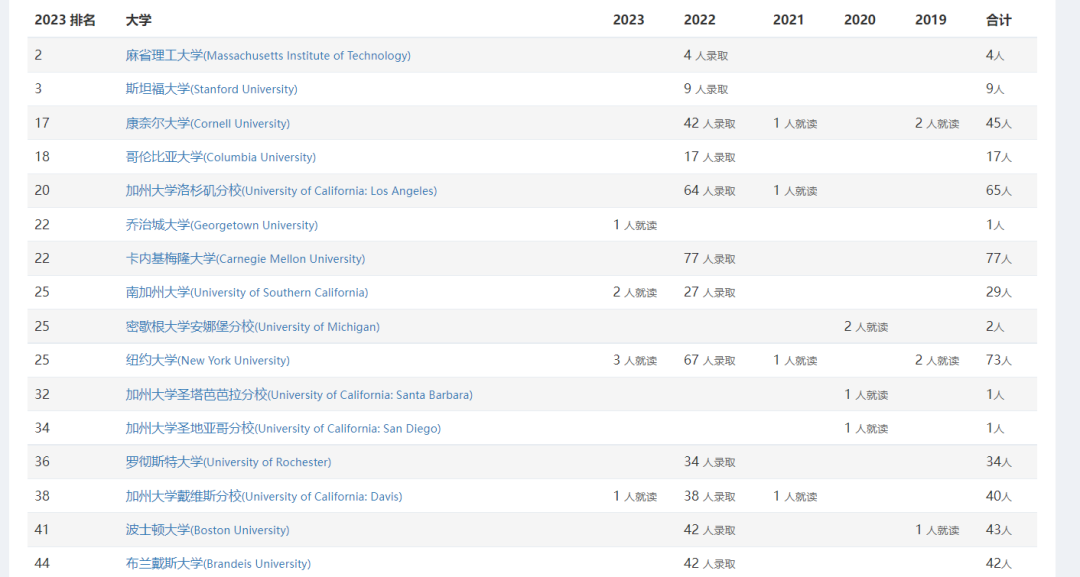This screenshot has height=577, width=1080.
Task: Select NYU's 2019 cell '2 人就读'
Action: (937, 360)
